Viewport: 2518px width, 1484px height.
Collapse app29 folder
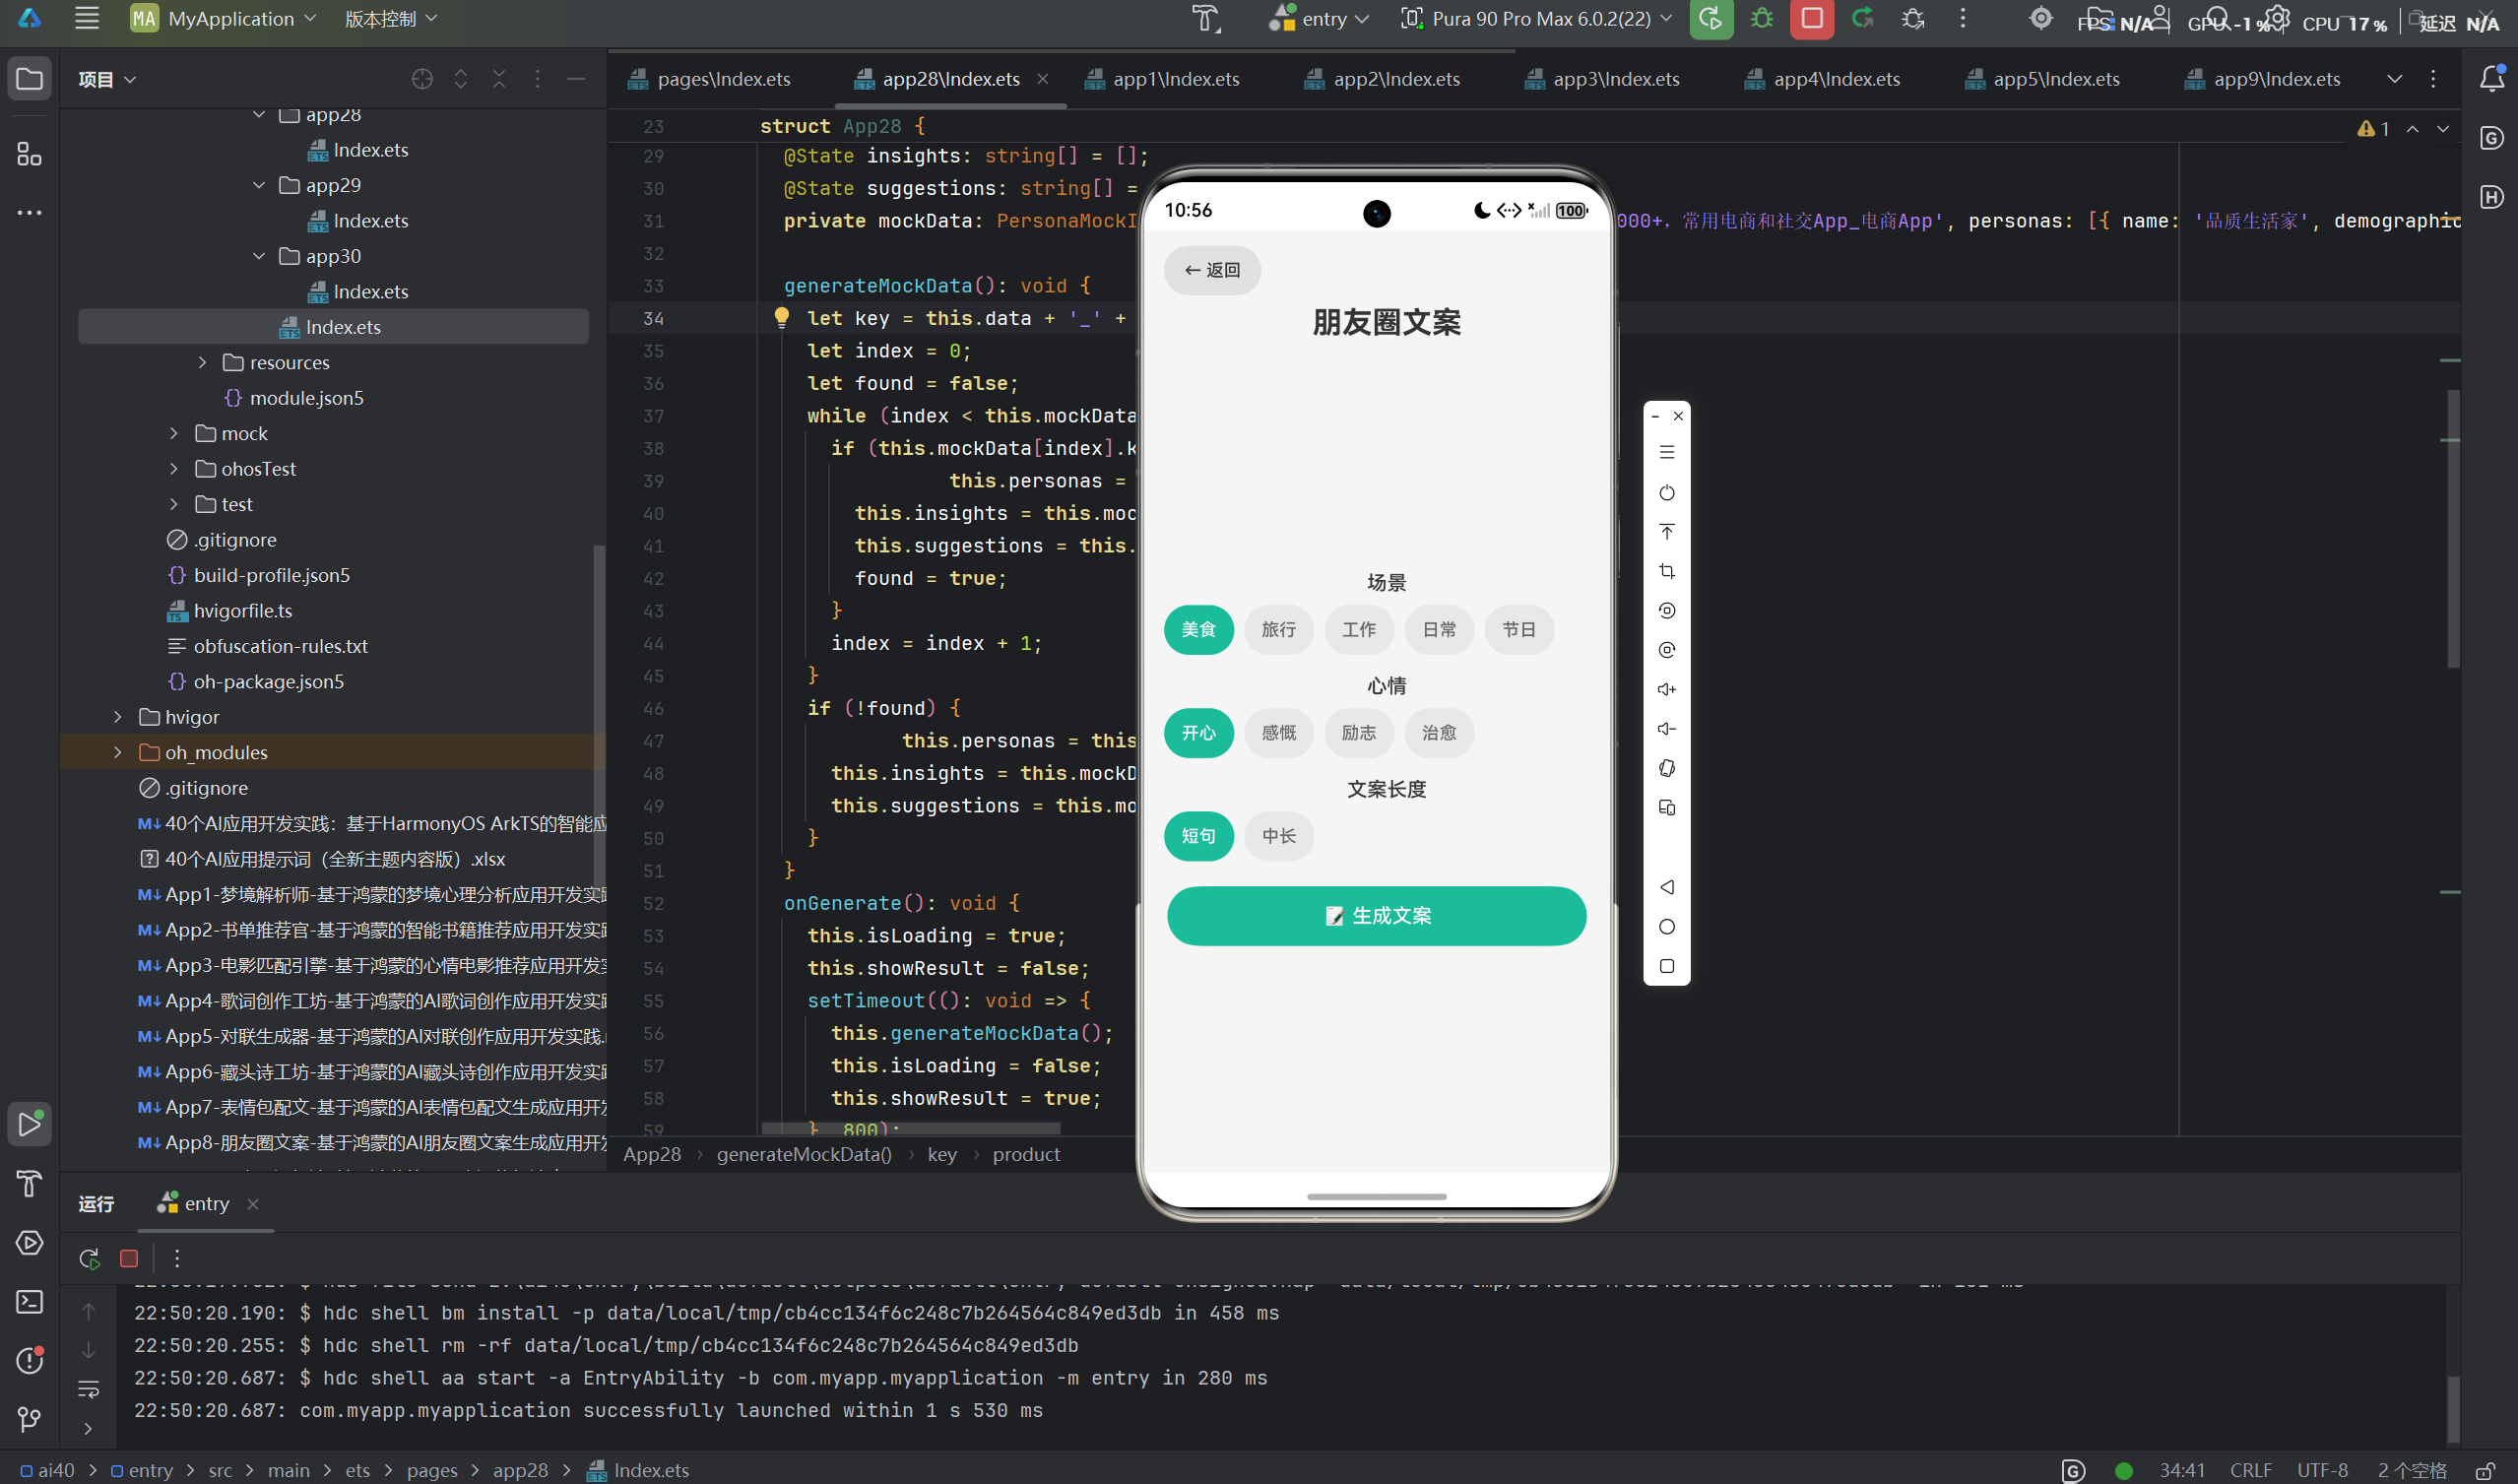pos(259,185)
